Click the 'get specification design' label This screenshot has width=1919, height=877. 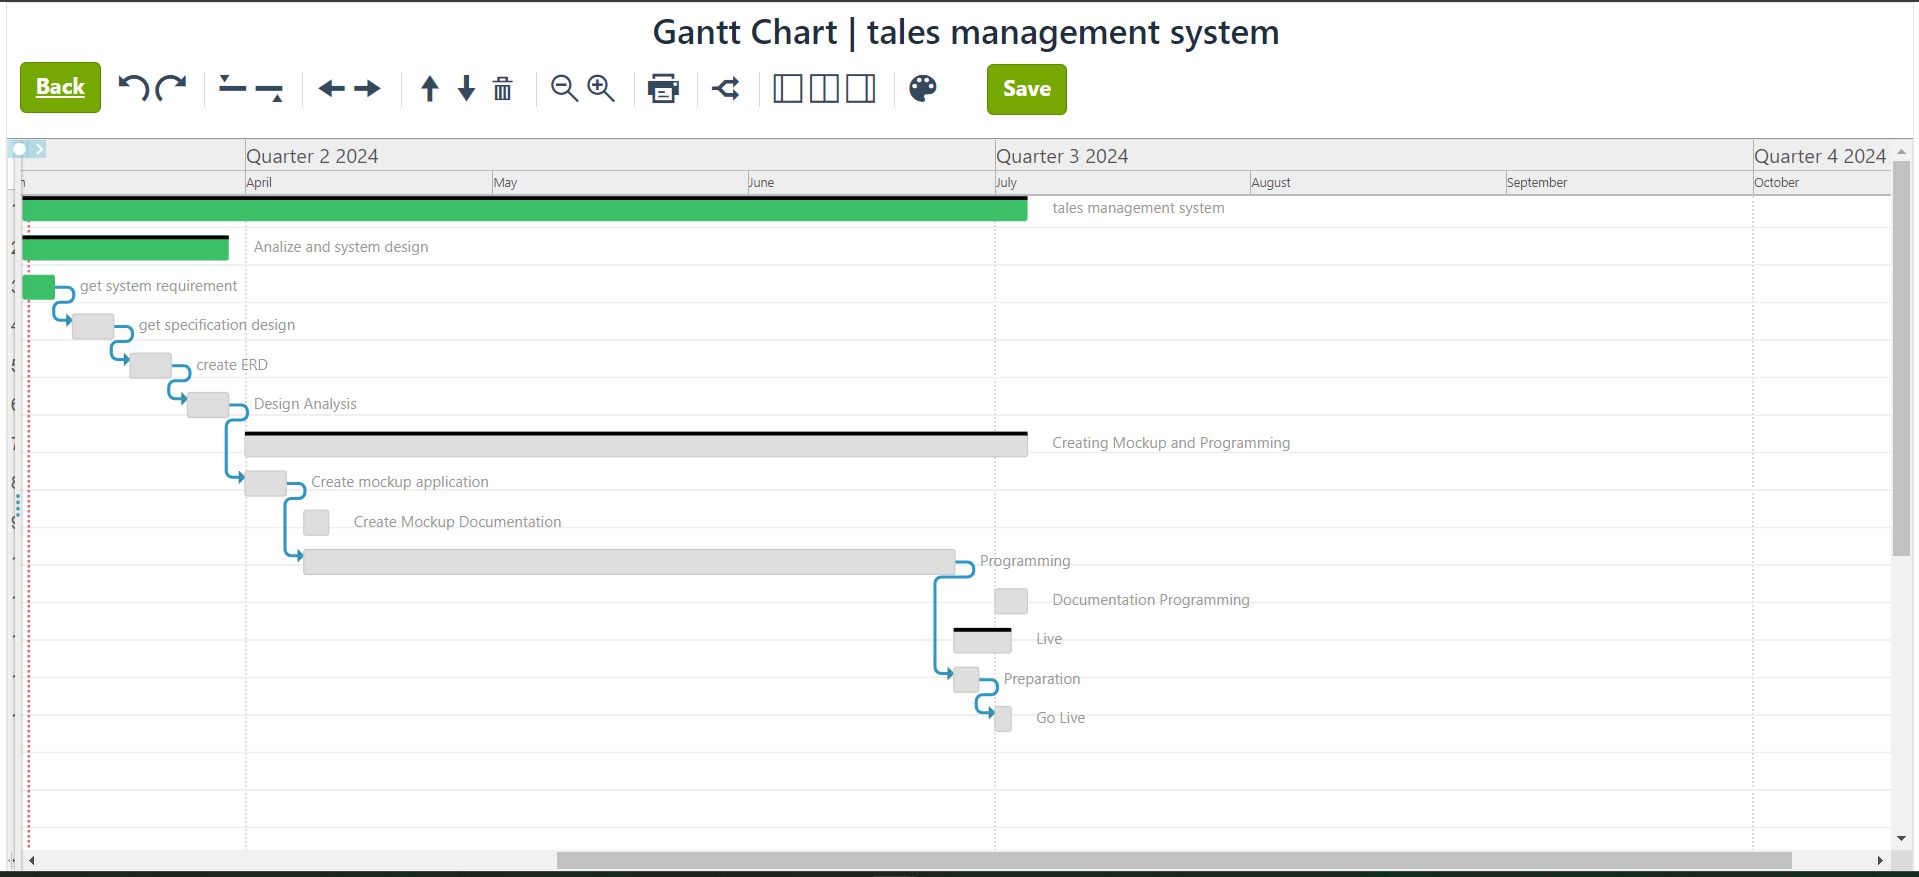click(x=217, y=325)
